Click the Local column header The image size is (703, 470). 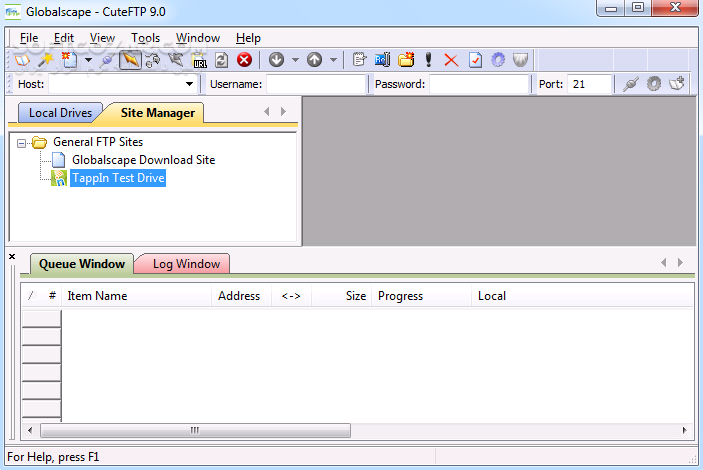pyautogui.click(x=582, y=296)
